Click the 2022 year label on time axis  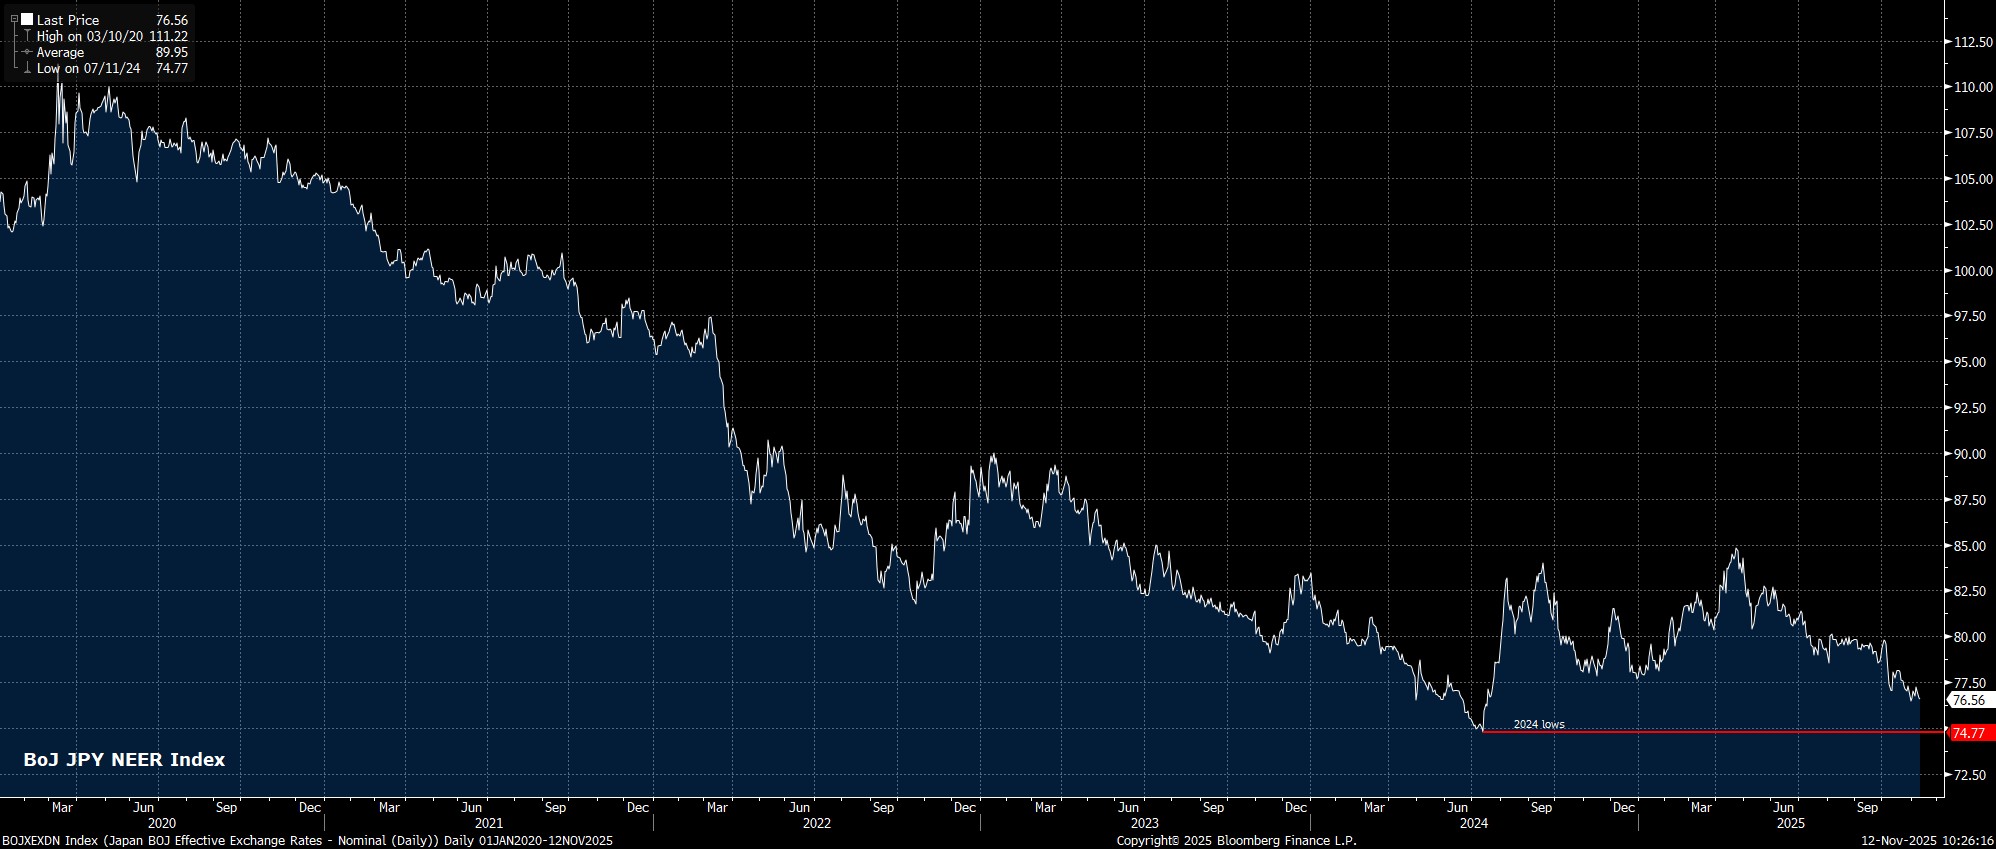[816, 824]
